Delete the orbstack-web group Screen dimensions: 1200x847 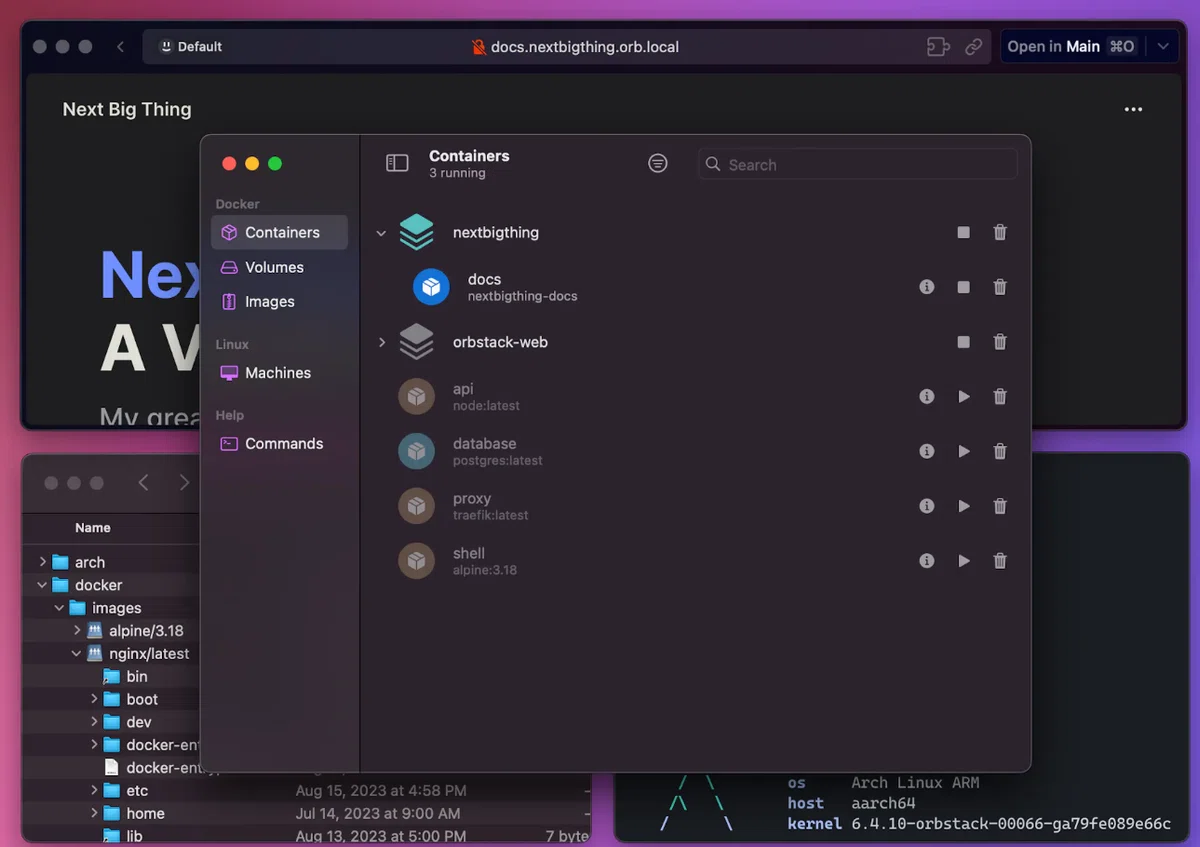pyautogui.click(x=1000, y=342)
